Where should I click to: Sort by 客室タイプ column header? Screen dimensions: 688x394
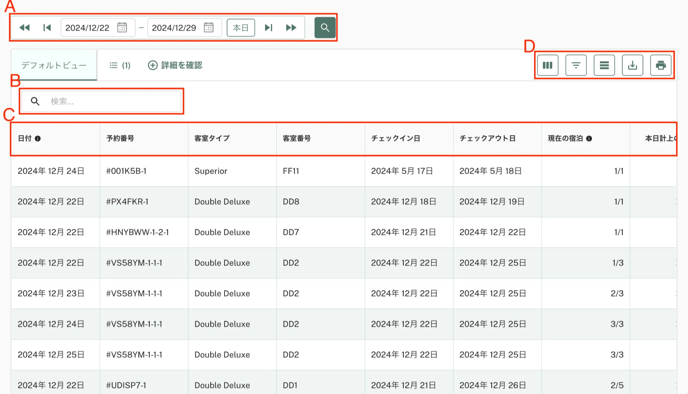212,139
